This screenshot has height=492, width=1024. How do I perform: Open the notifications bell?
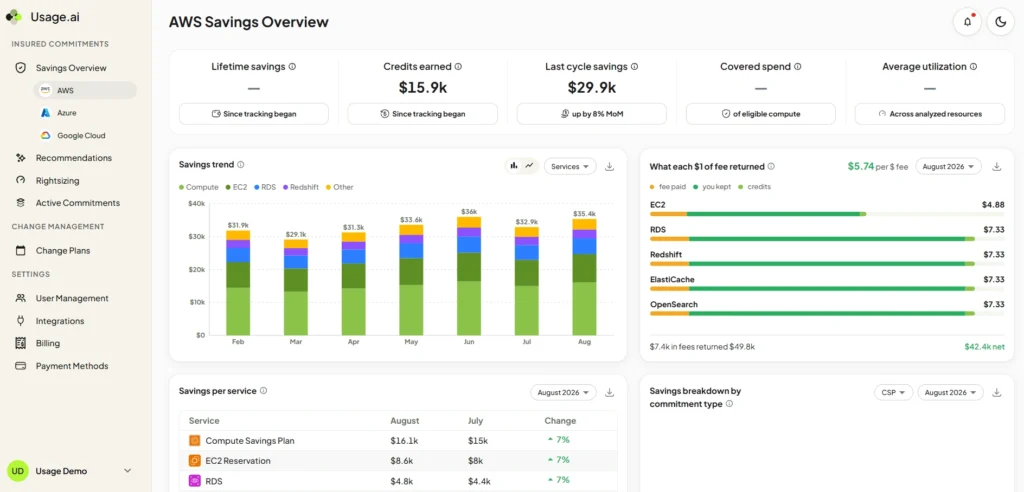pyautogui.click(x=967, y=22)
